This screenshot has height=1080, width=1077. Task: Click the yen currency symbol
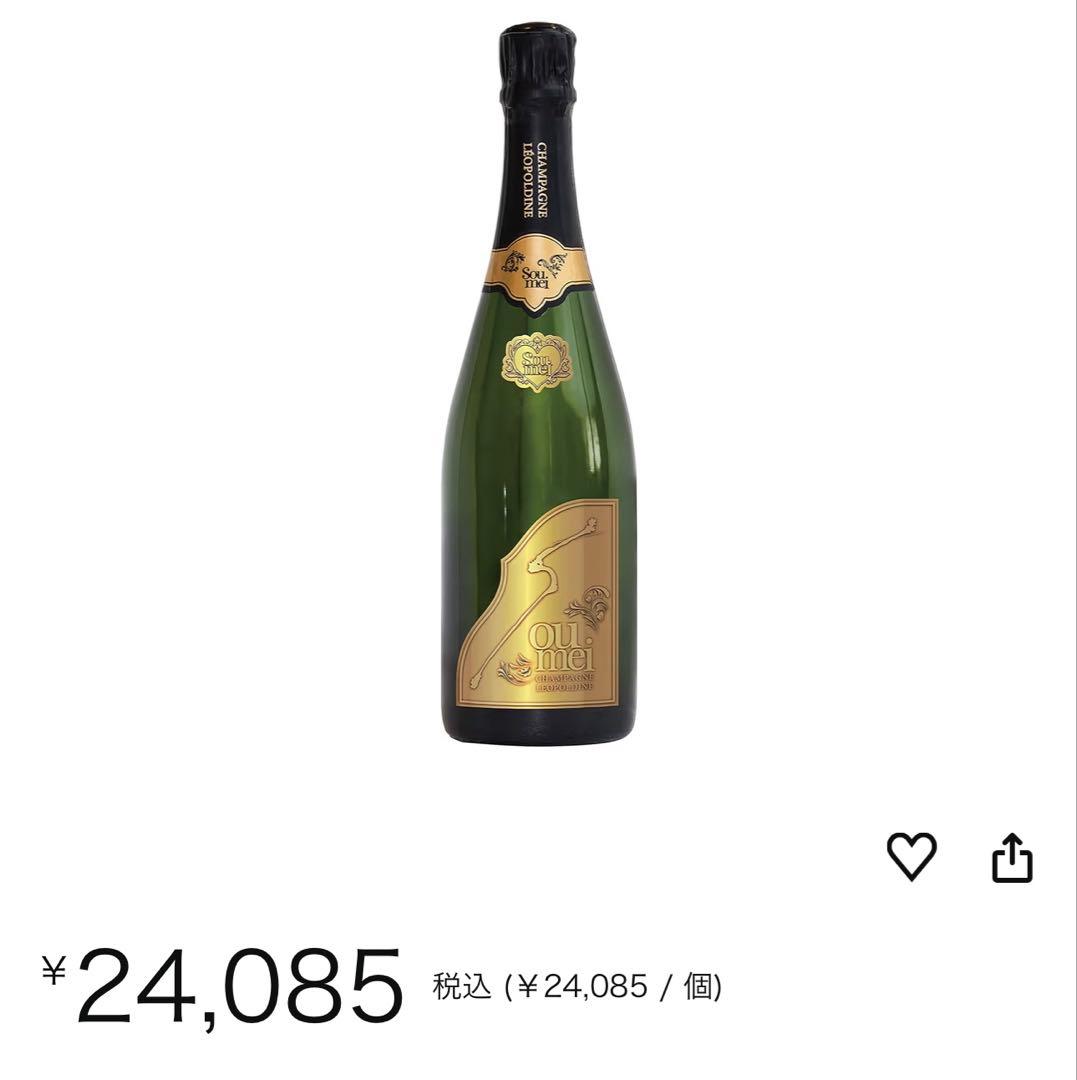click(x=54, y=970)
